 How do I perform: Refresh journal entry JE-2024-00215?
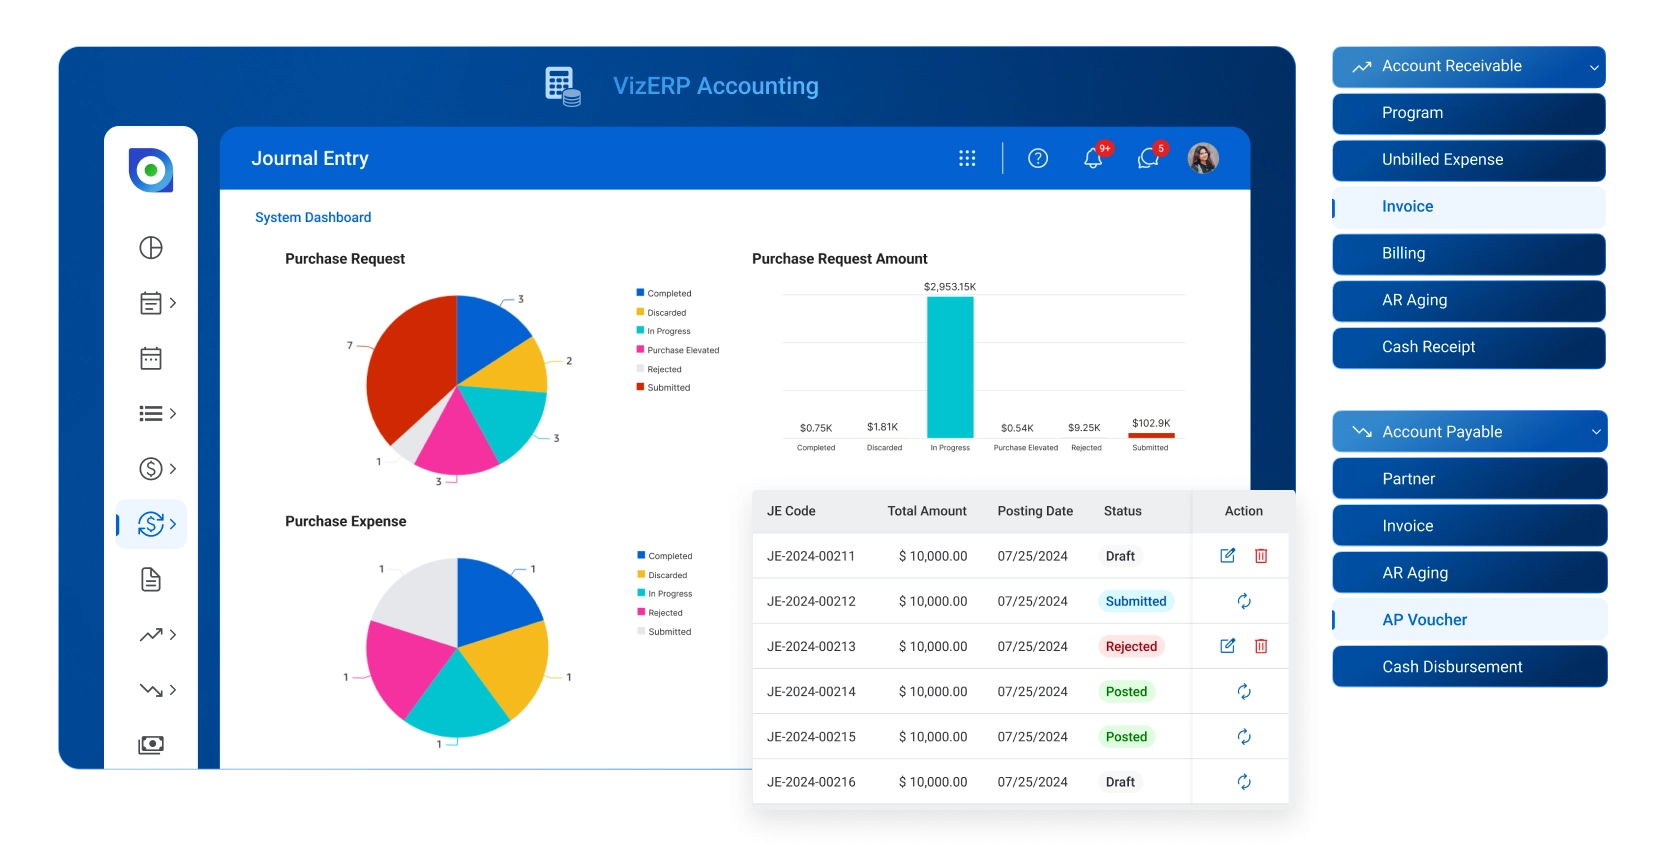(x=1244, y=736)
